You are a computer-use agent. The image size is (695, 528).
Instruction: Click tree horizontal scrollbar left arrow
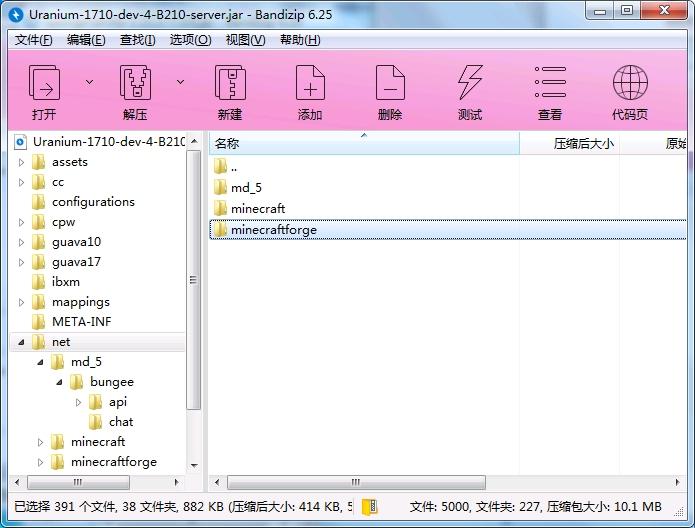point(16,482)
